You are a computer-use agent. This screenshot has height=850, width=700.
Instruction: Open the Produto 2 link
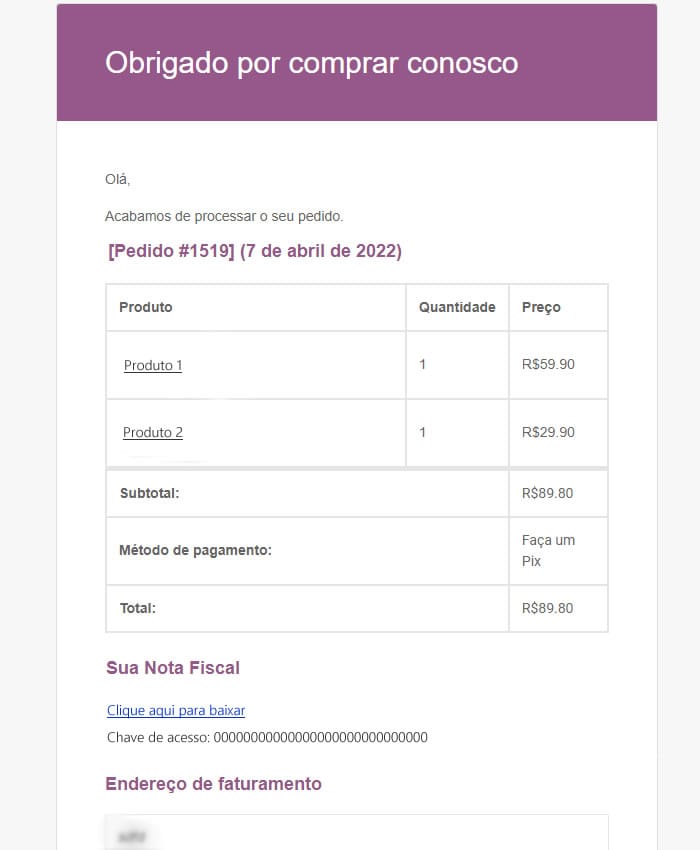tap(153, 433)
